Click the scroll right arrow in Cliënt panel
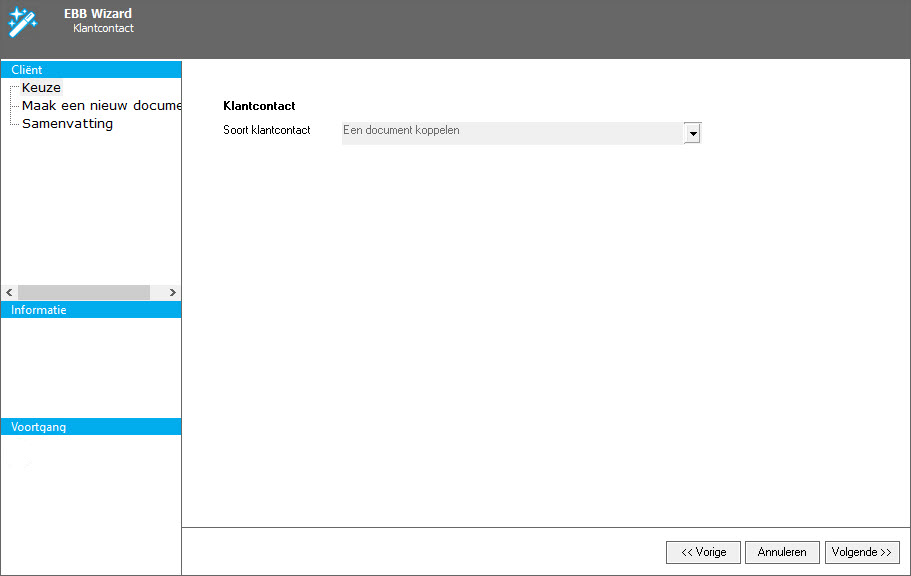Viewport: 911px width, 576px height. point(172,293)
